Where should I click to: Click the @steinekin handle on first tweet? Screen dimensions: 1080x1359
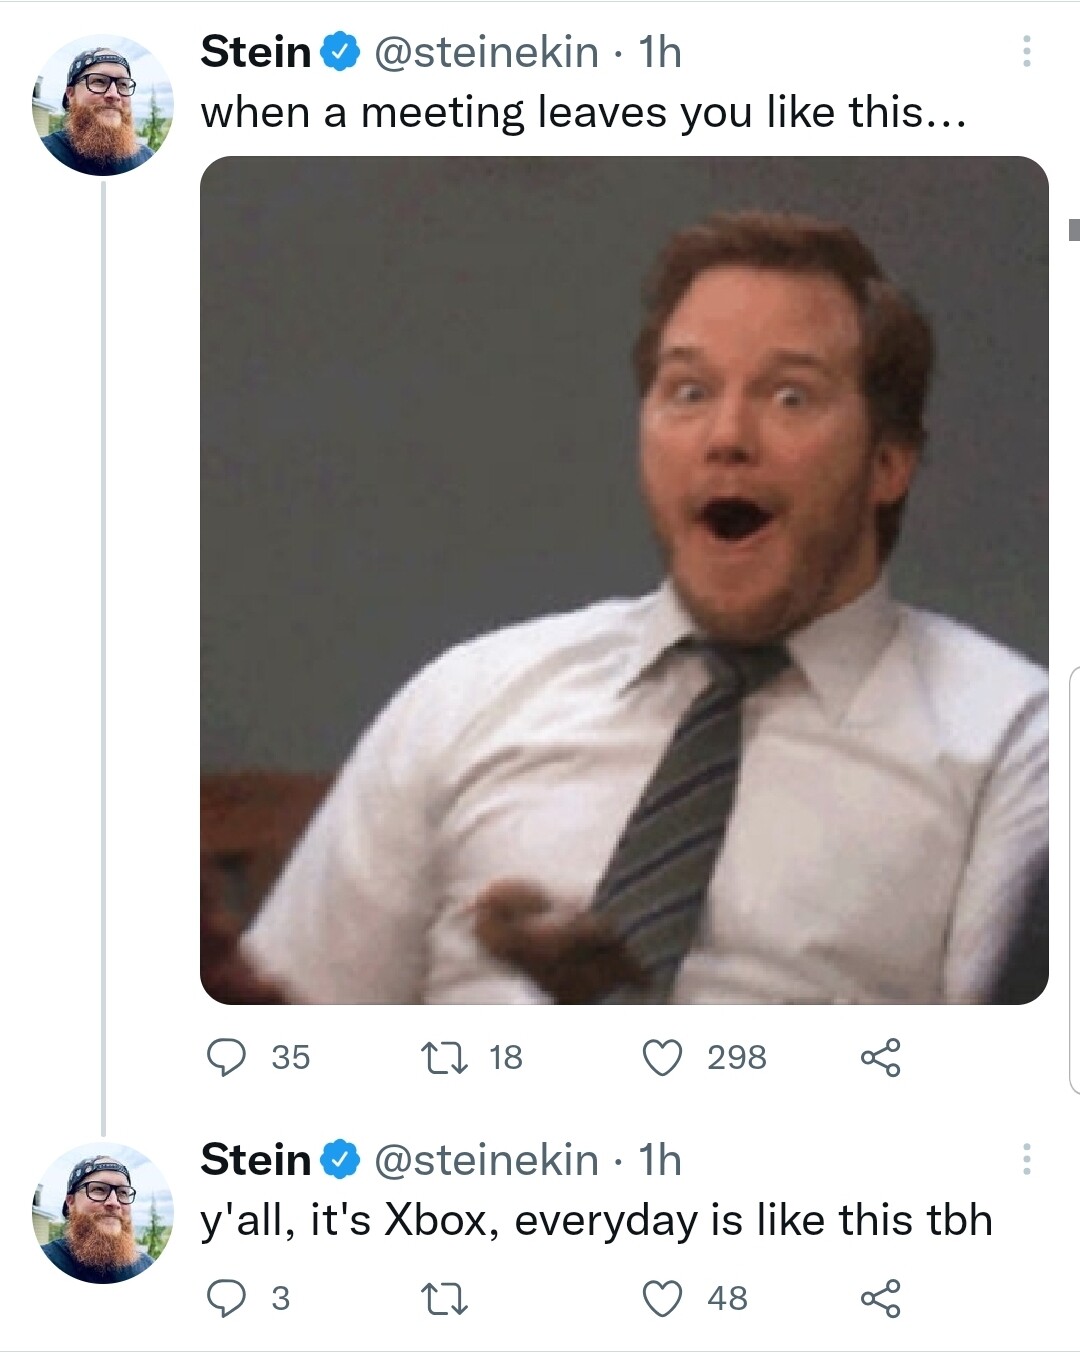(486, 52)
